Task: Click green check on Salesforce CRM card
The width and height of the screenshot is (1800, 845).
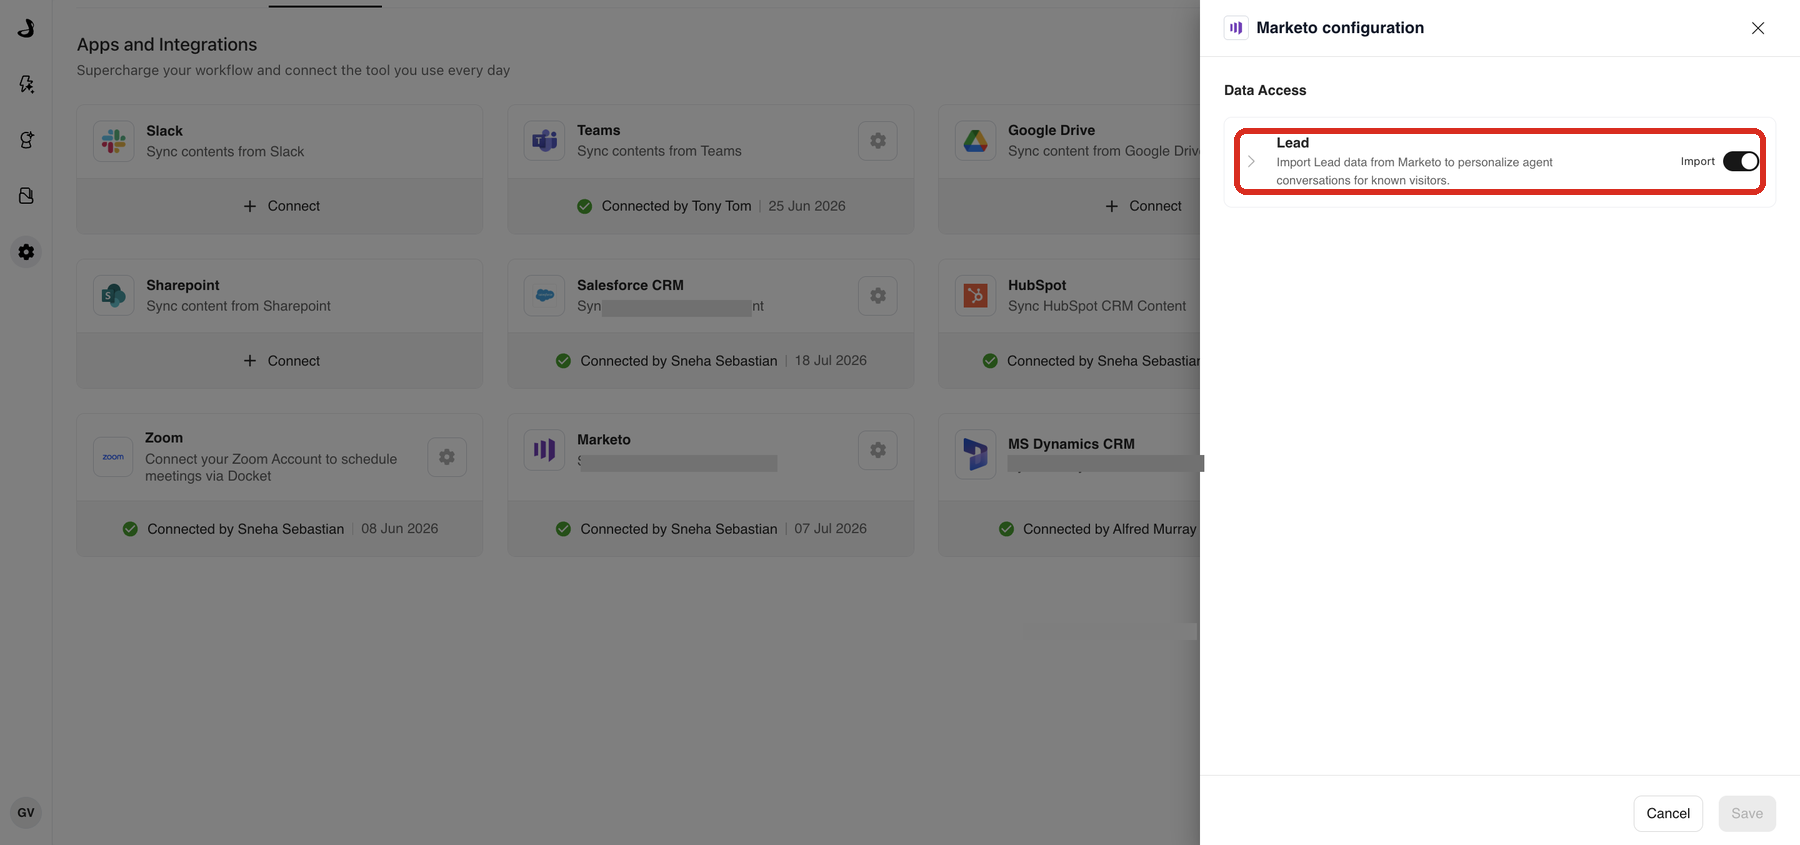Action: pyautogui.click(x=563, y=361)
